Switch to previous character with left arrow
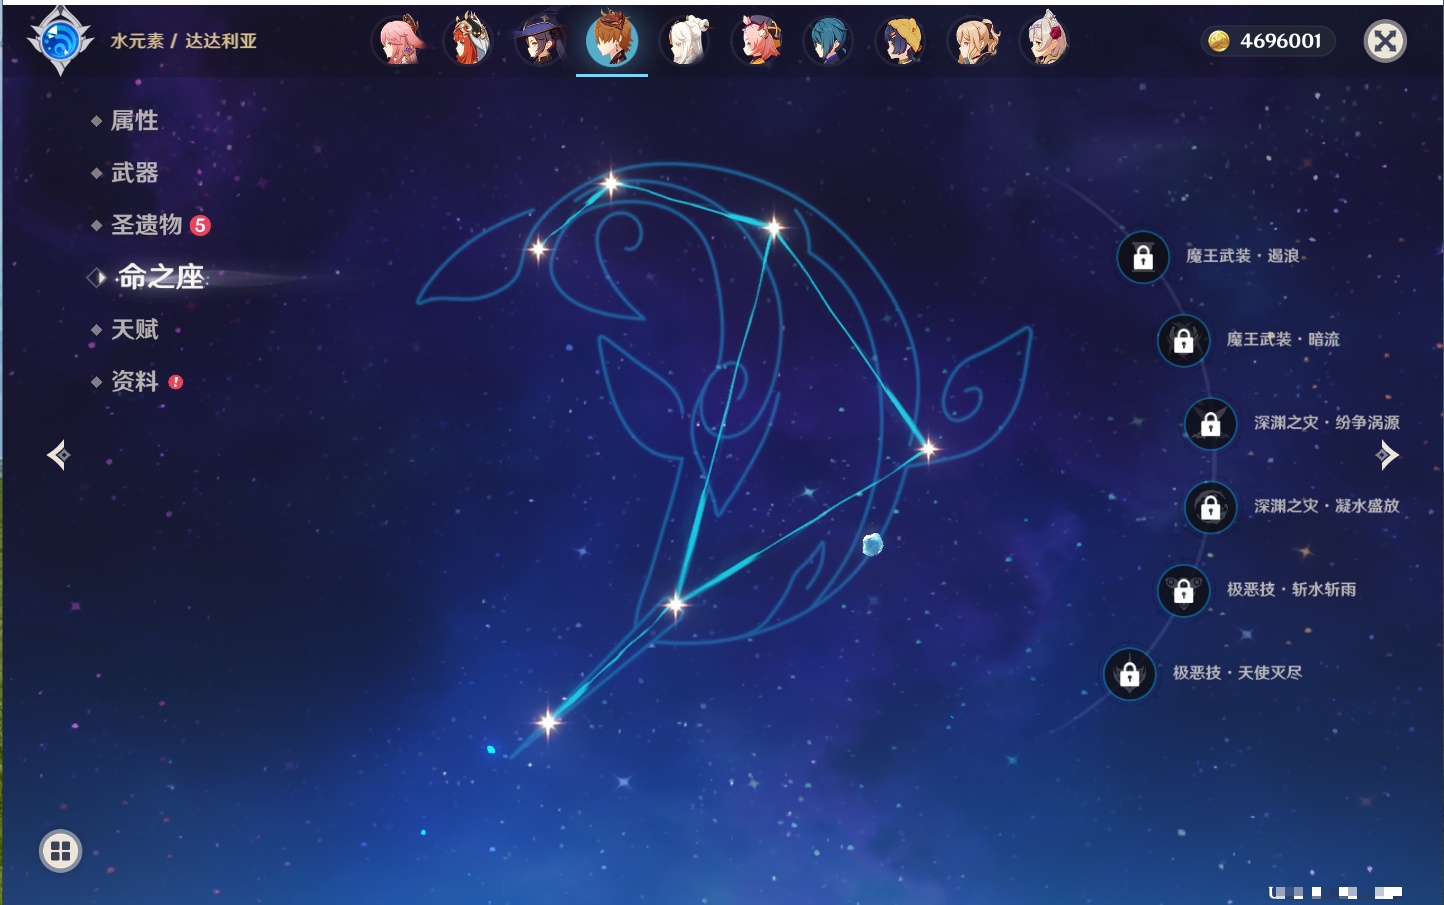This screenshot has width=1444, height=905. (58, 455)
